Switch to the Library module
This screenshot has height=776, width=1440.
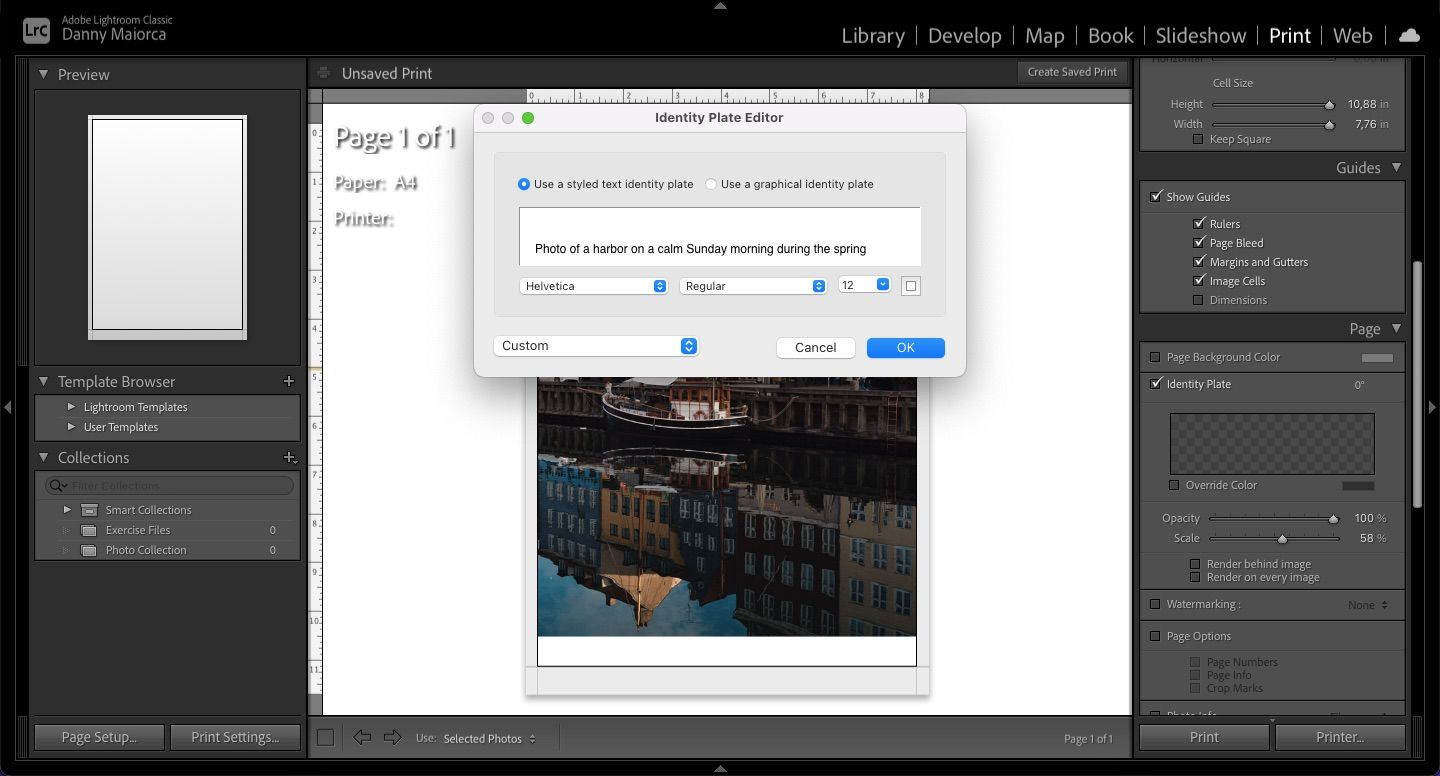coord(873,36)
